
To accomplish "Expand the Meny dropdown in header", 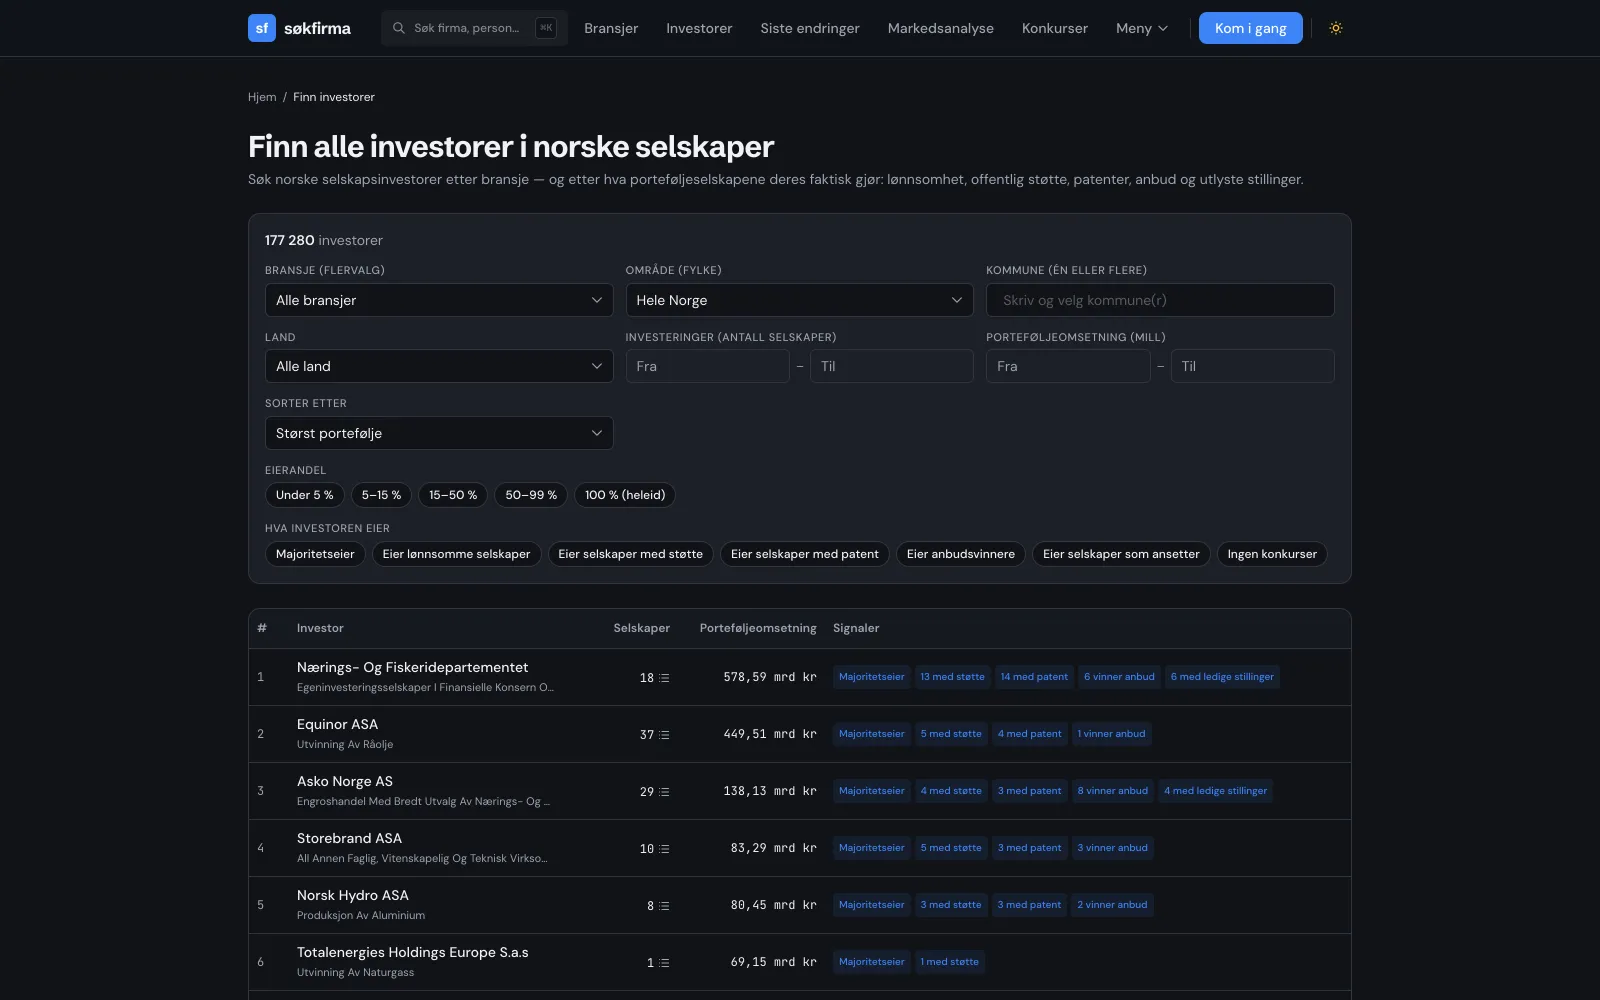I will click(x=1142, y=28).
